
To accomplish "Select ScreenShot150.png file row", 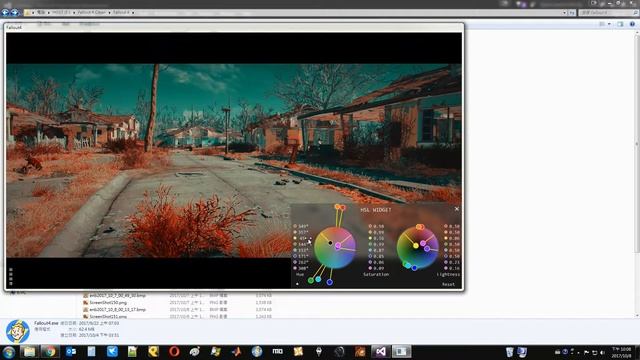I will point(178,302).
